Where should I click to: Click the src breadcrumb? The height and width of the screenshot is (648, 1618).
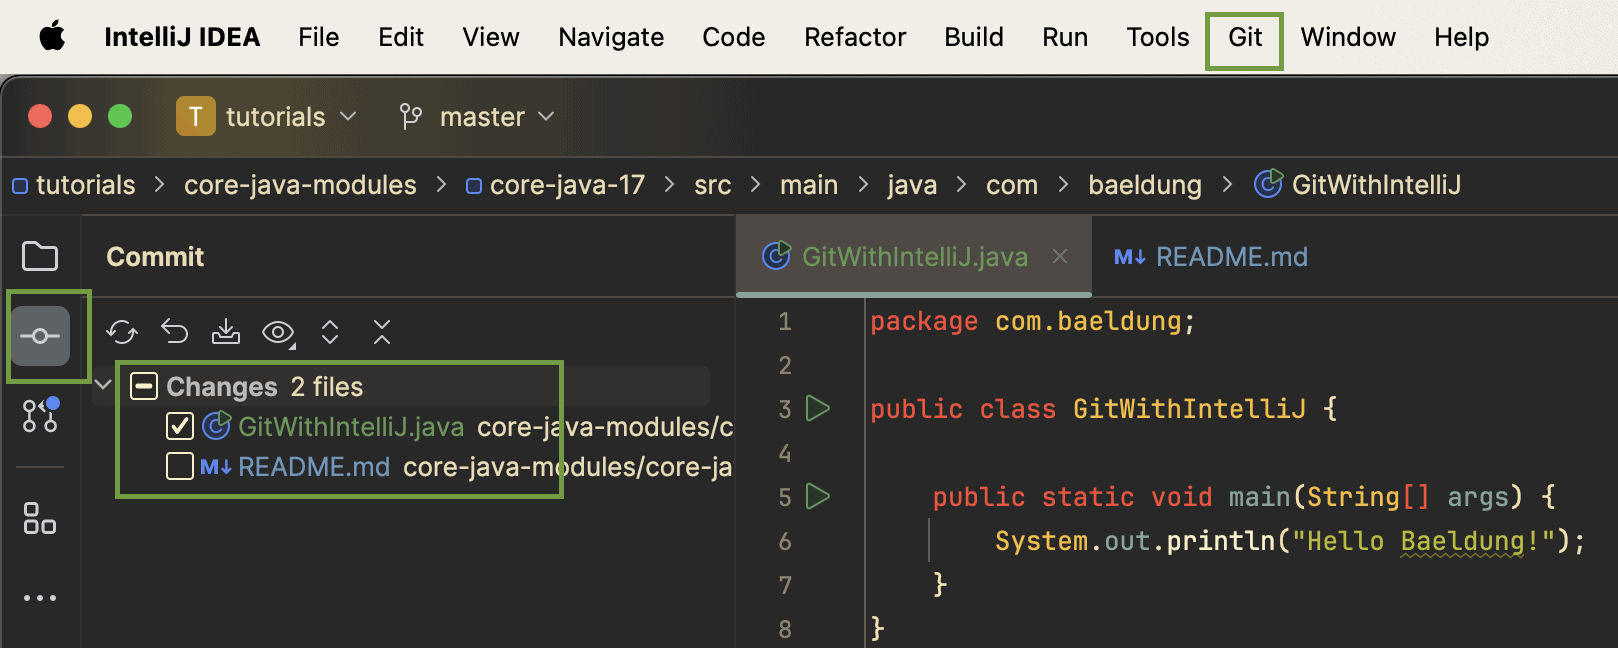pyautogui.click(x=713, y=185)
